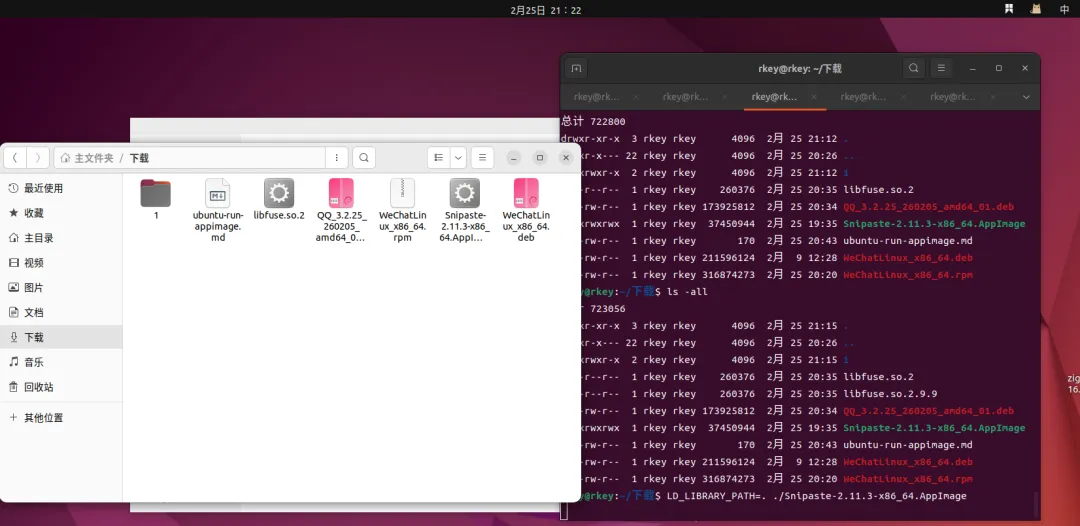1080x526 pixels.
Task: Select the ubuntu-run-appimage.md file icon
Action: point(218,193)
